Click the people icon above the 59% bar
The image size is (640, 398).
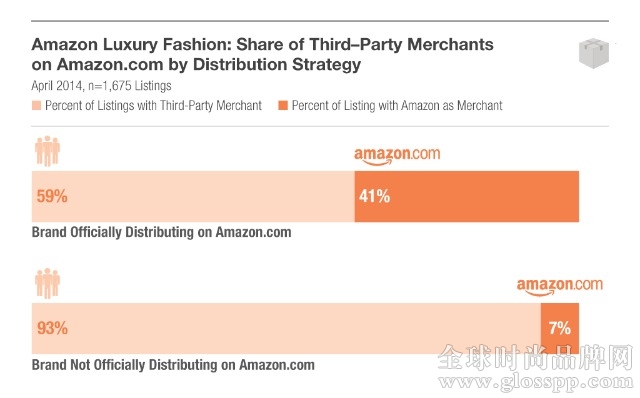pos(48,151)
